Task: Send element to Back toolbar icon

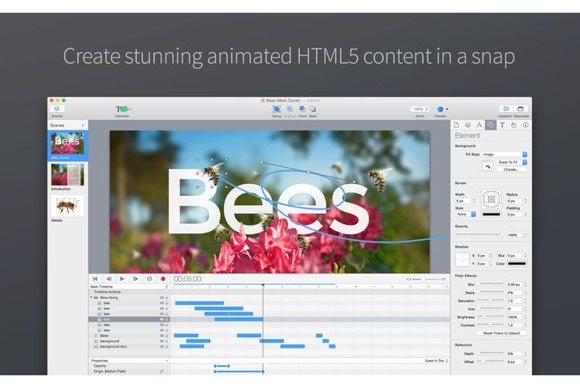Action: 313,109
